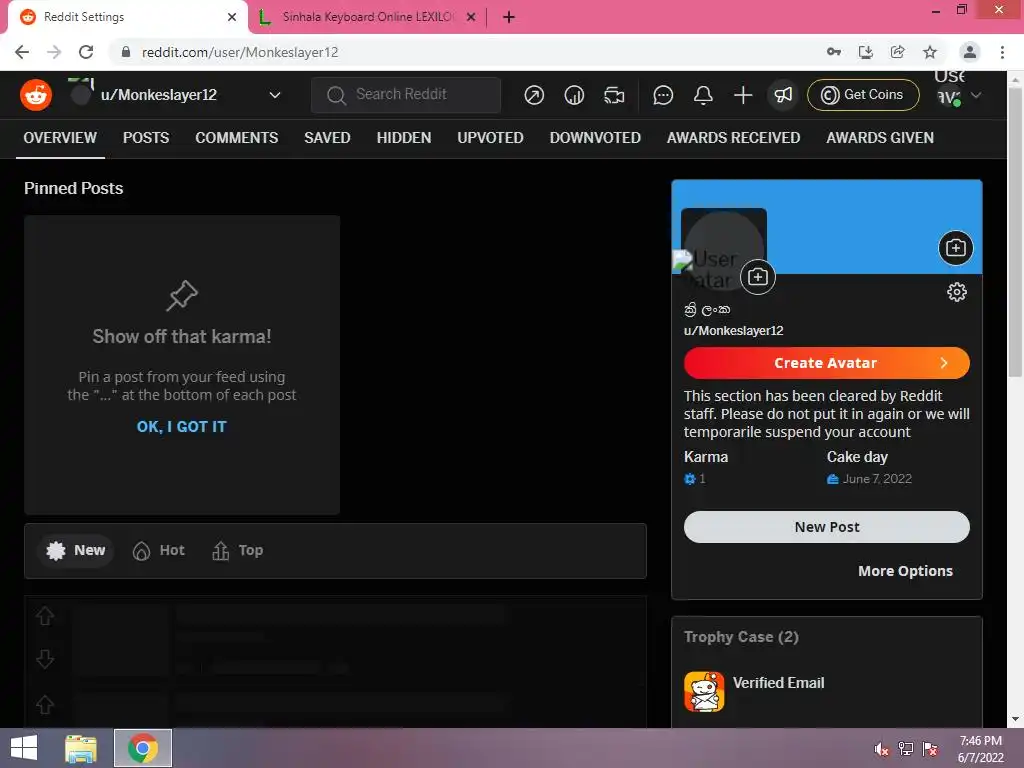Click browser back arrow
The height and width of the screenshot is (768, 1024).
point(22,52)
